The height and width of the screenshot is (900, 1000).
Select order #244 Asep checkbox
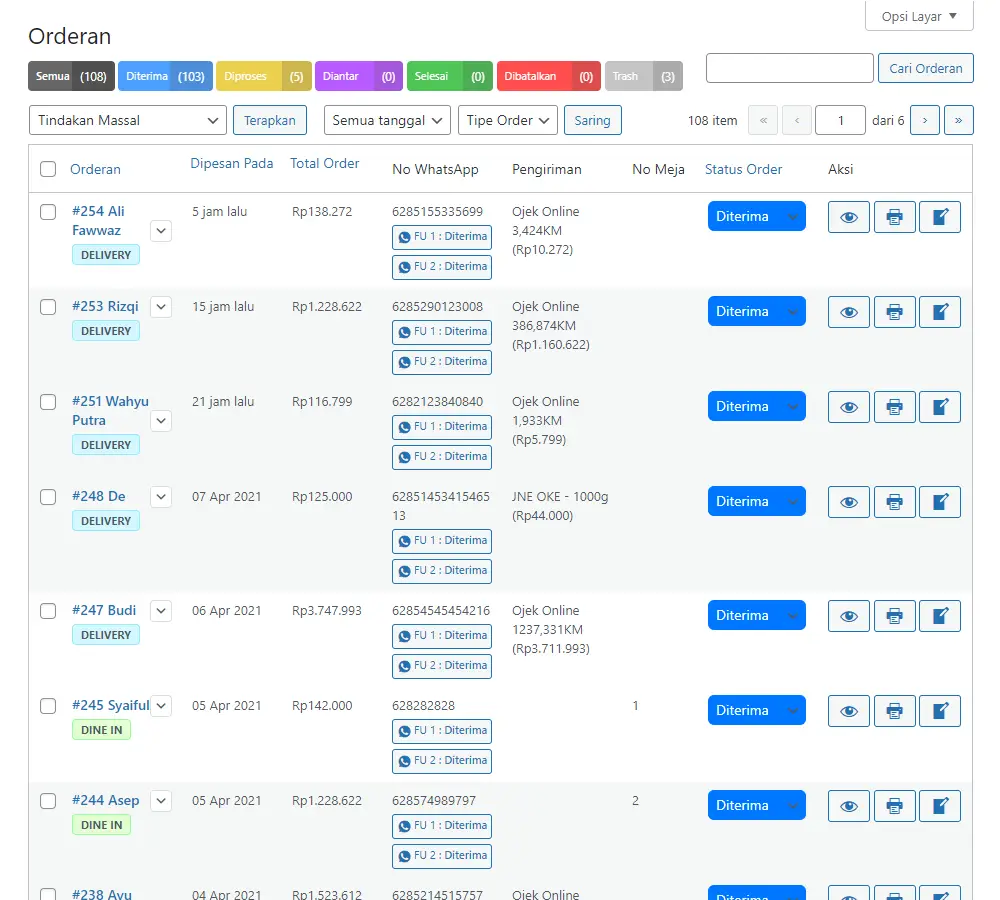click(48, 801)
